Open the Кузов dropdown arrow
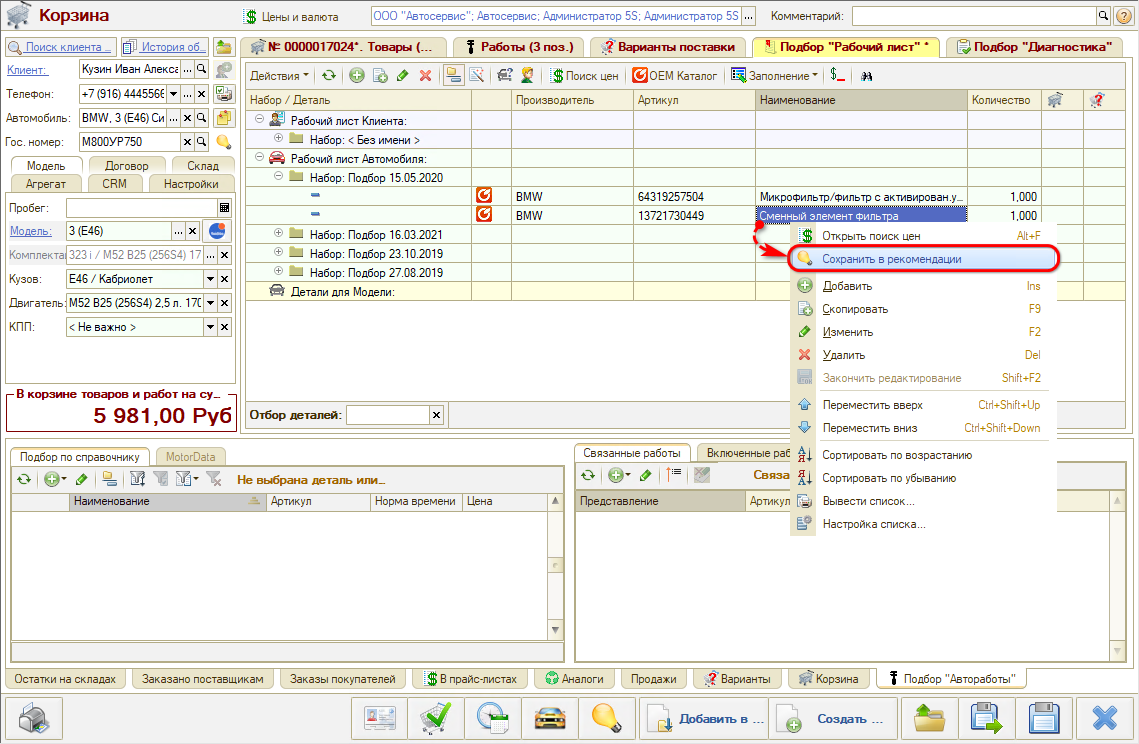The width and height of the screenshot is (1139, 744). click(210, 279)
